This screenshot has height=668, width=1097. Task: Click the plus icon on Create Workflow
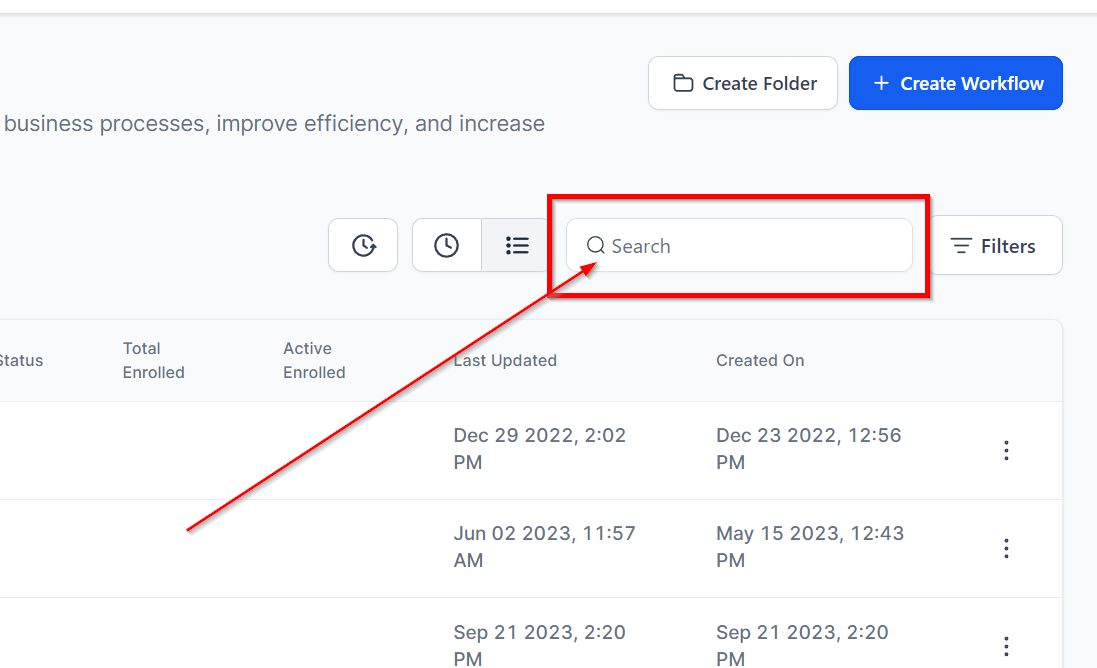pos(882,83)
